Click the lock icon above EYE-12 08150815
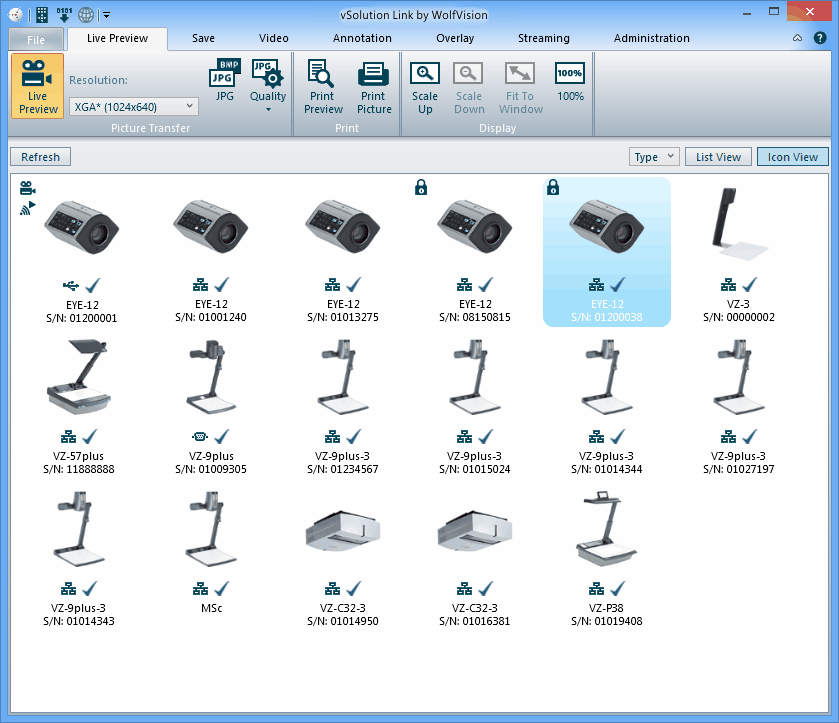Screen dimensions: 839x723 pyautogui.click(x=421, y=187)
